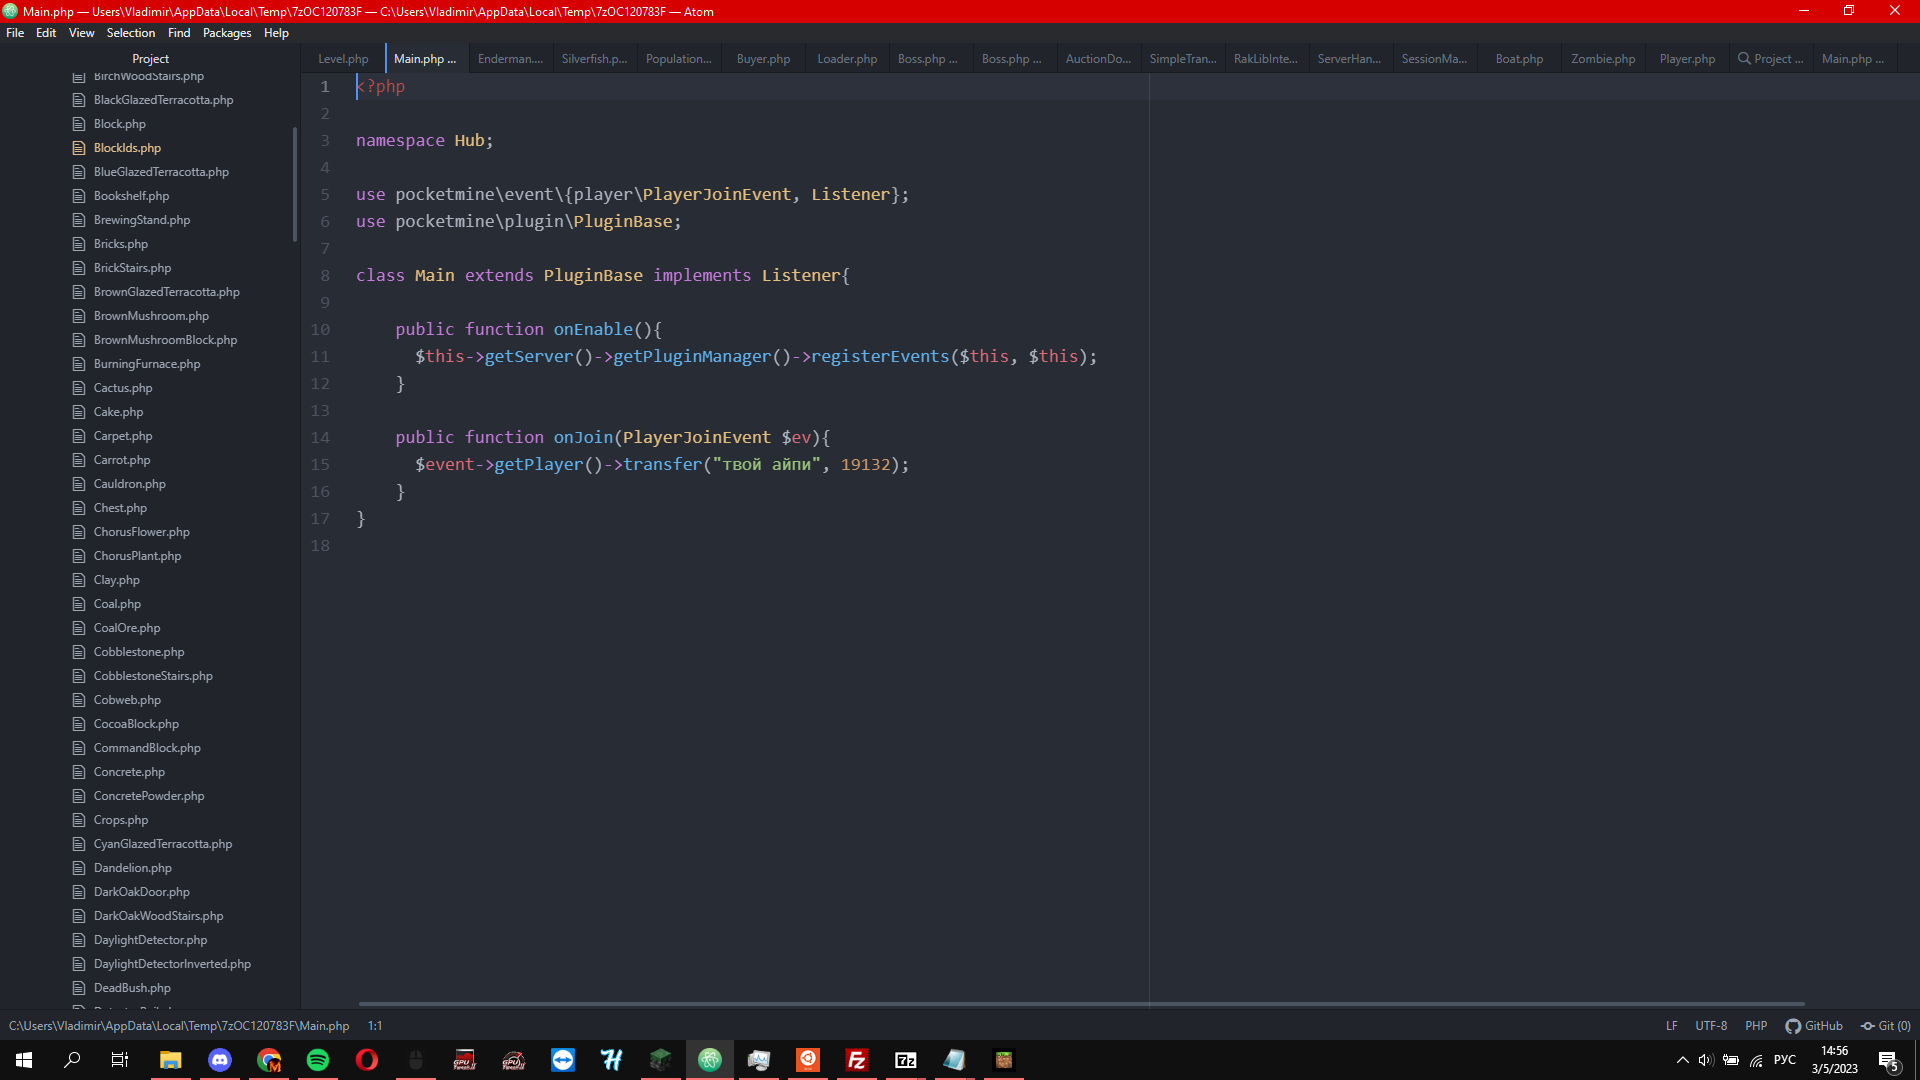Open the Git (0) status panel
Image resolution: width=1920 pixels, height=1080 pixels.
pos(1886,1026)
